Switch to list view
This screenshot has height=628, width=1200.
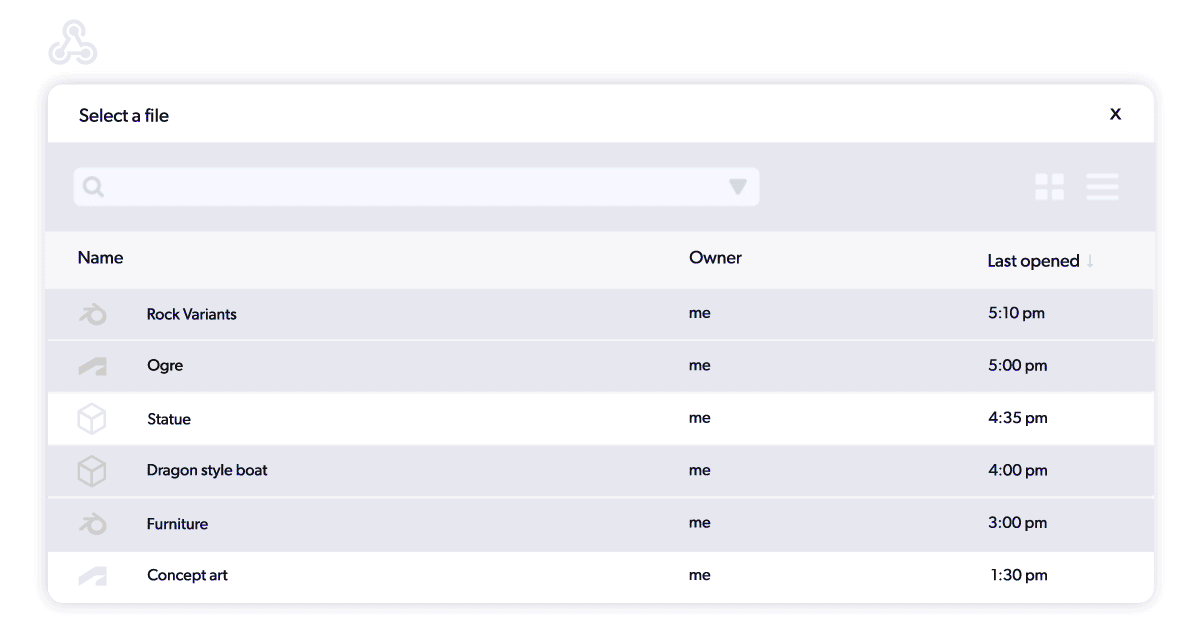tap(1102, 187)
